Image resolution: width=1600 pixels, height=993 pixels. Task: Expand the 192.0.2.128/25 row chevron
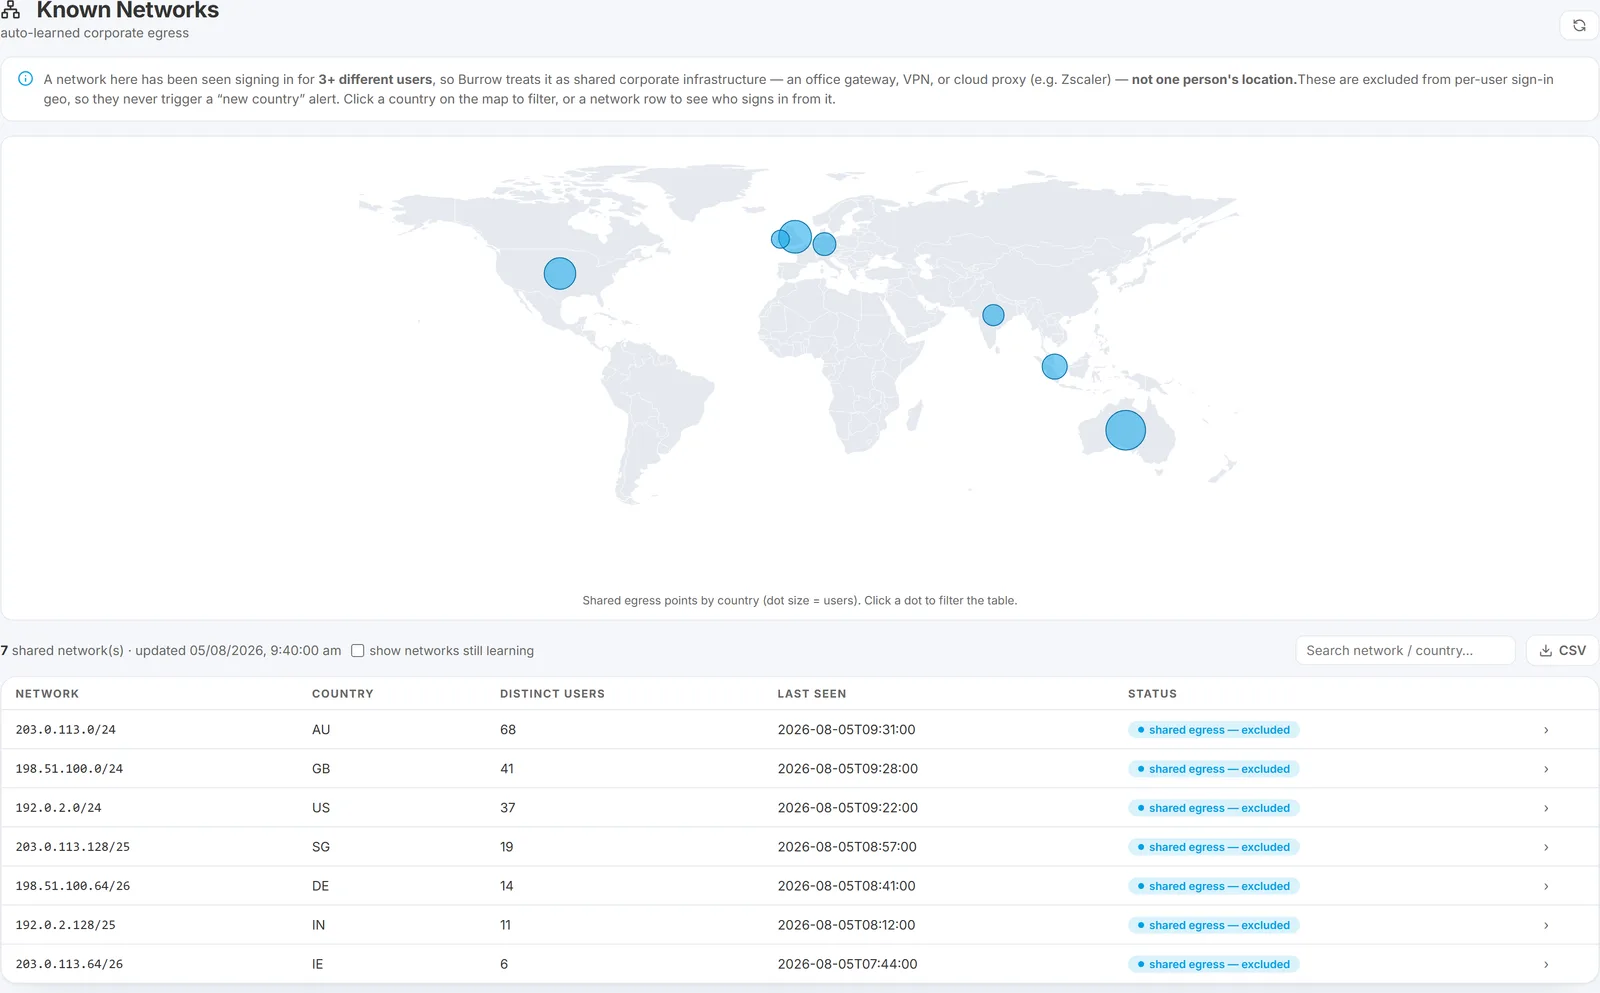pyautogui.click(x=1546, y=925)
